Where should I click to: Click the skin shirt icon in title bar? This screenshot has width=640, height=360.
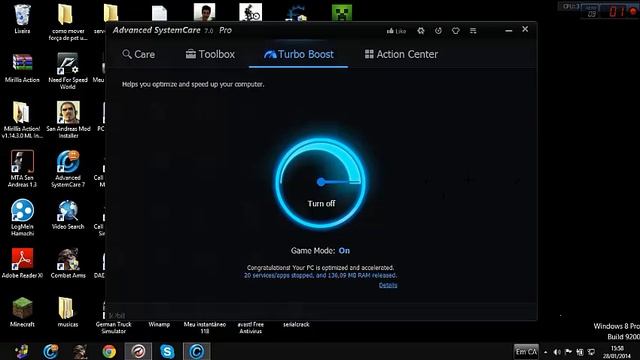(x=456, y=31)
